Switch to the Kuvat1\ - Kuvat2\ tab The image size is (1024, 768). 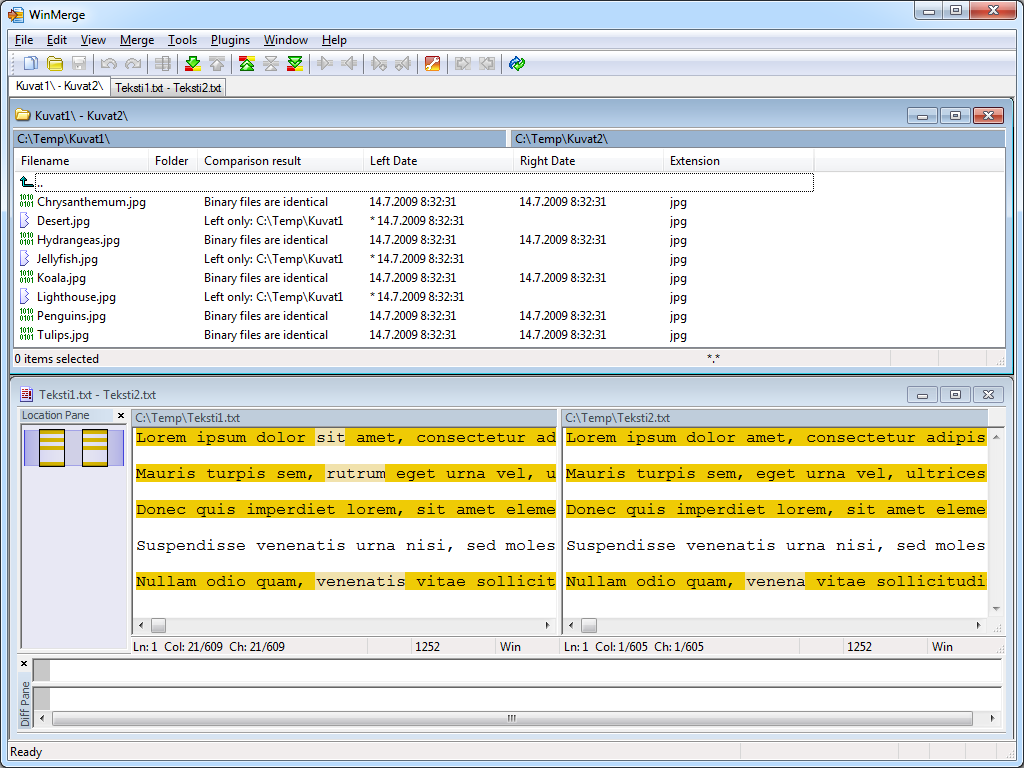tap(59, 86)
